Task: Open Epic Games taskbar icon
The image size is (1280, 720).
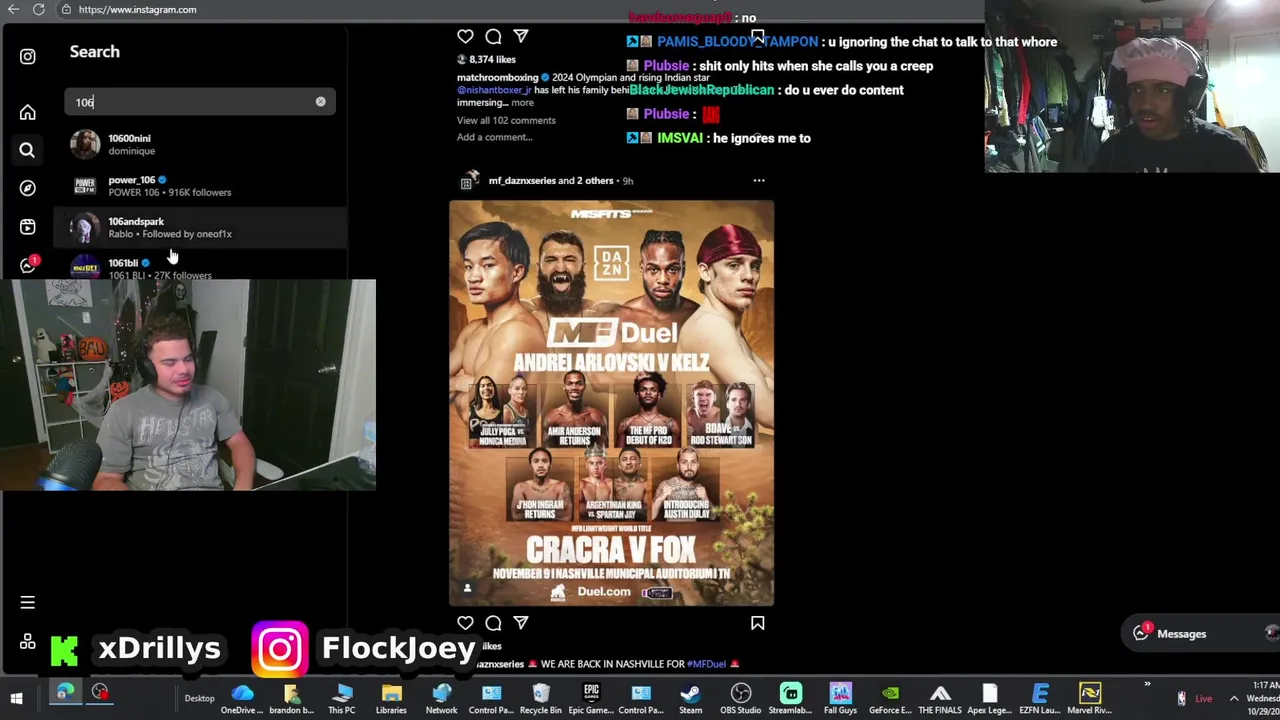Action: (x=591, y=698)
